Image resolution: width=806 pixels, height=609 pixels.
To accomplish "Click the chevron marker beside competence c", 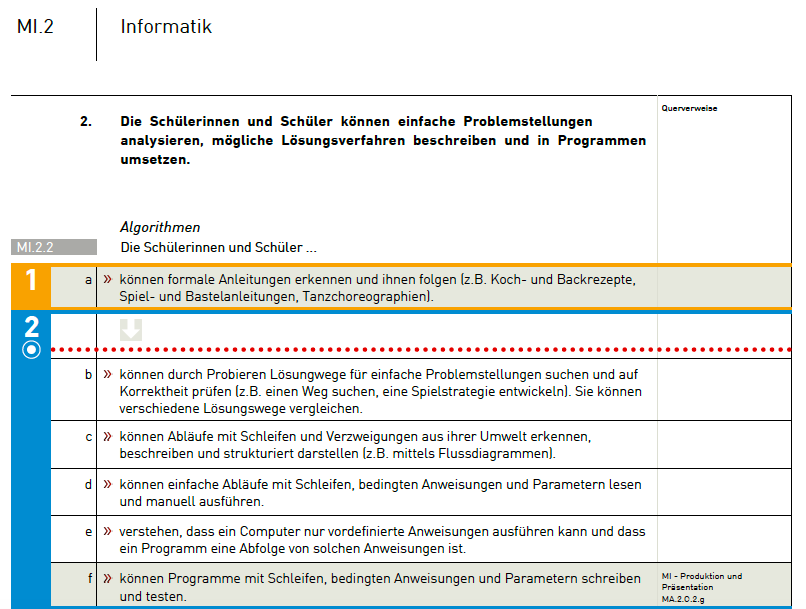I will (107, 436).
